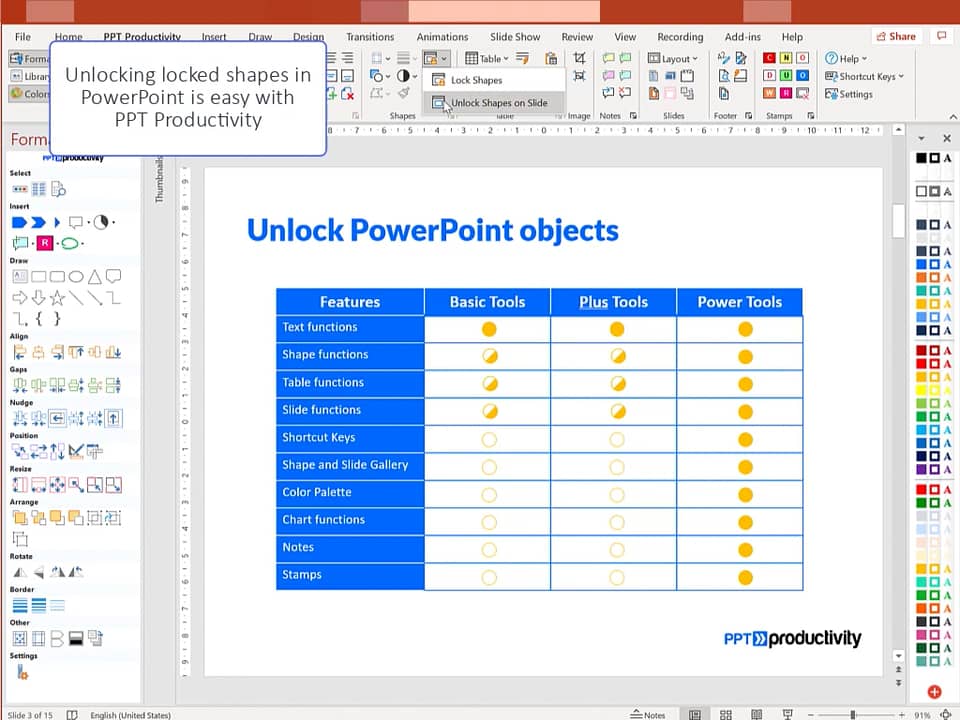Image resolution: width=960 pixels, height=720 pixels.
Task: Toggle the Notes pane in the status bar
Action: tap(648, 715)
